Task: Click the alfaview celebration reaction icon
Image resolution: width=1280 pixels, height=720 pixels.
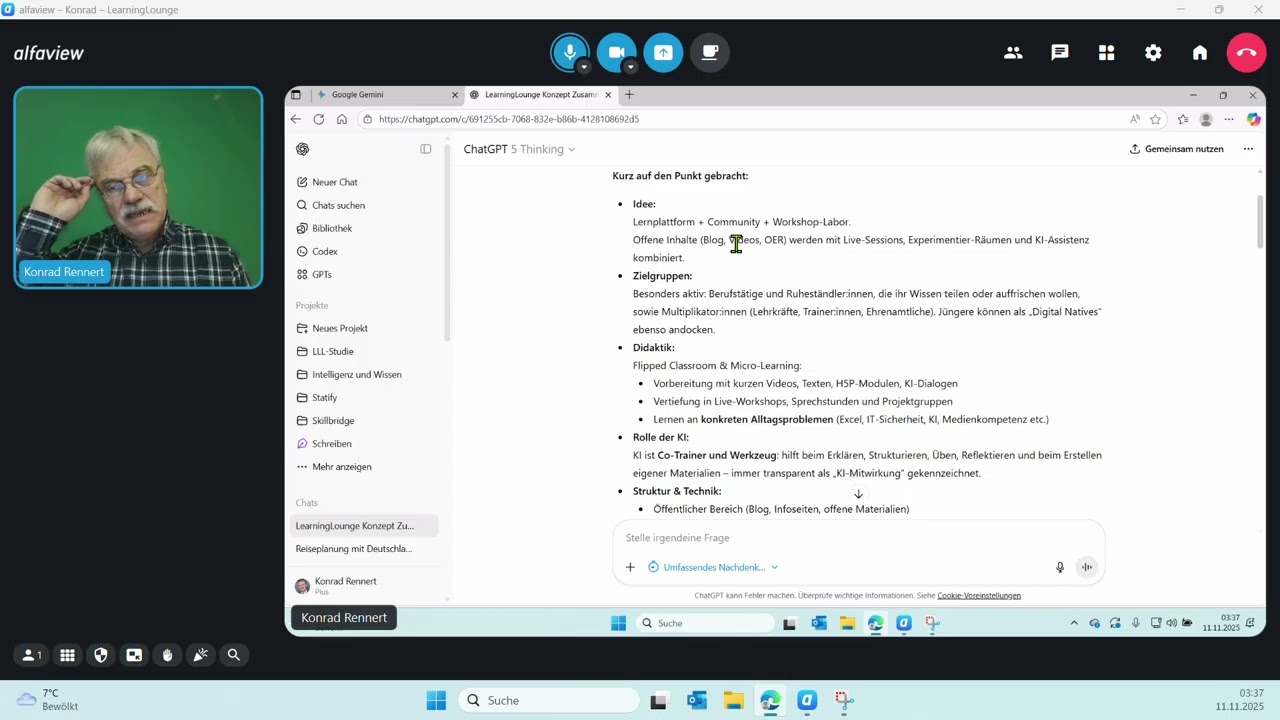Action: [201, 655]
